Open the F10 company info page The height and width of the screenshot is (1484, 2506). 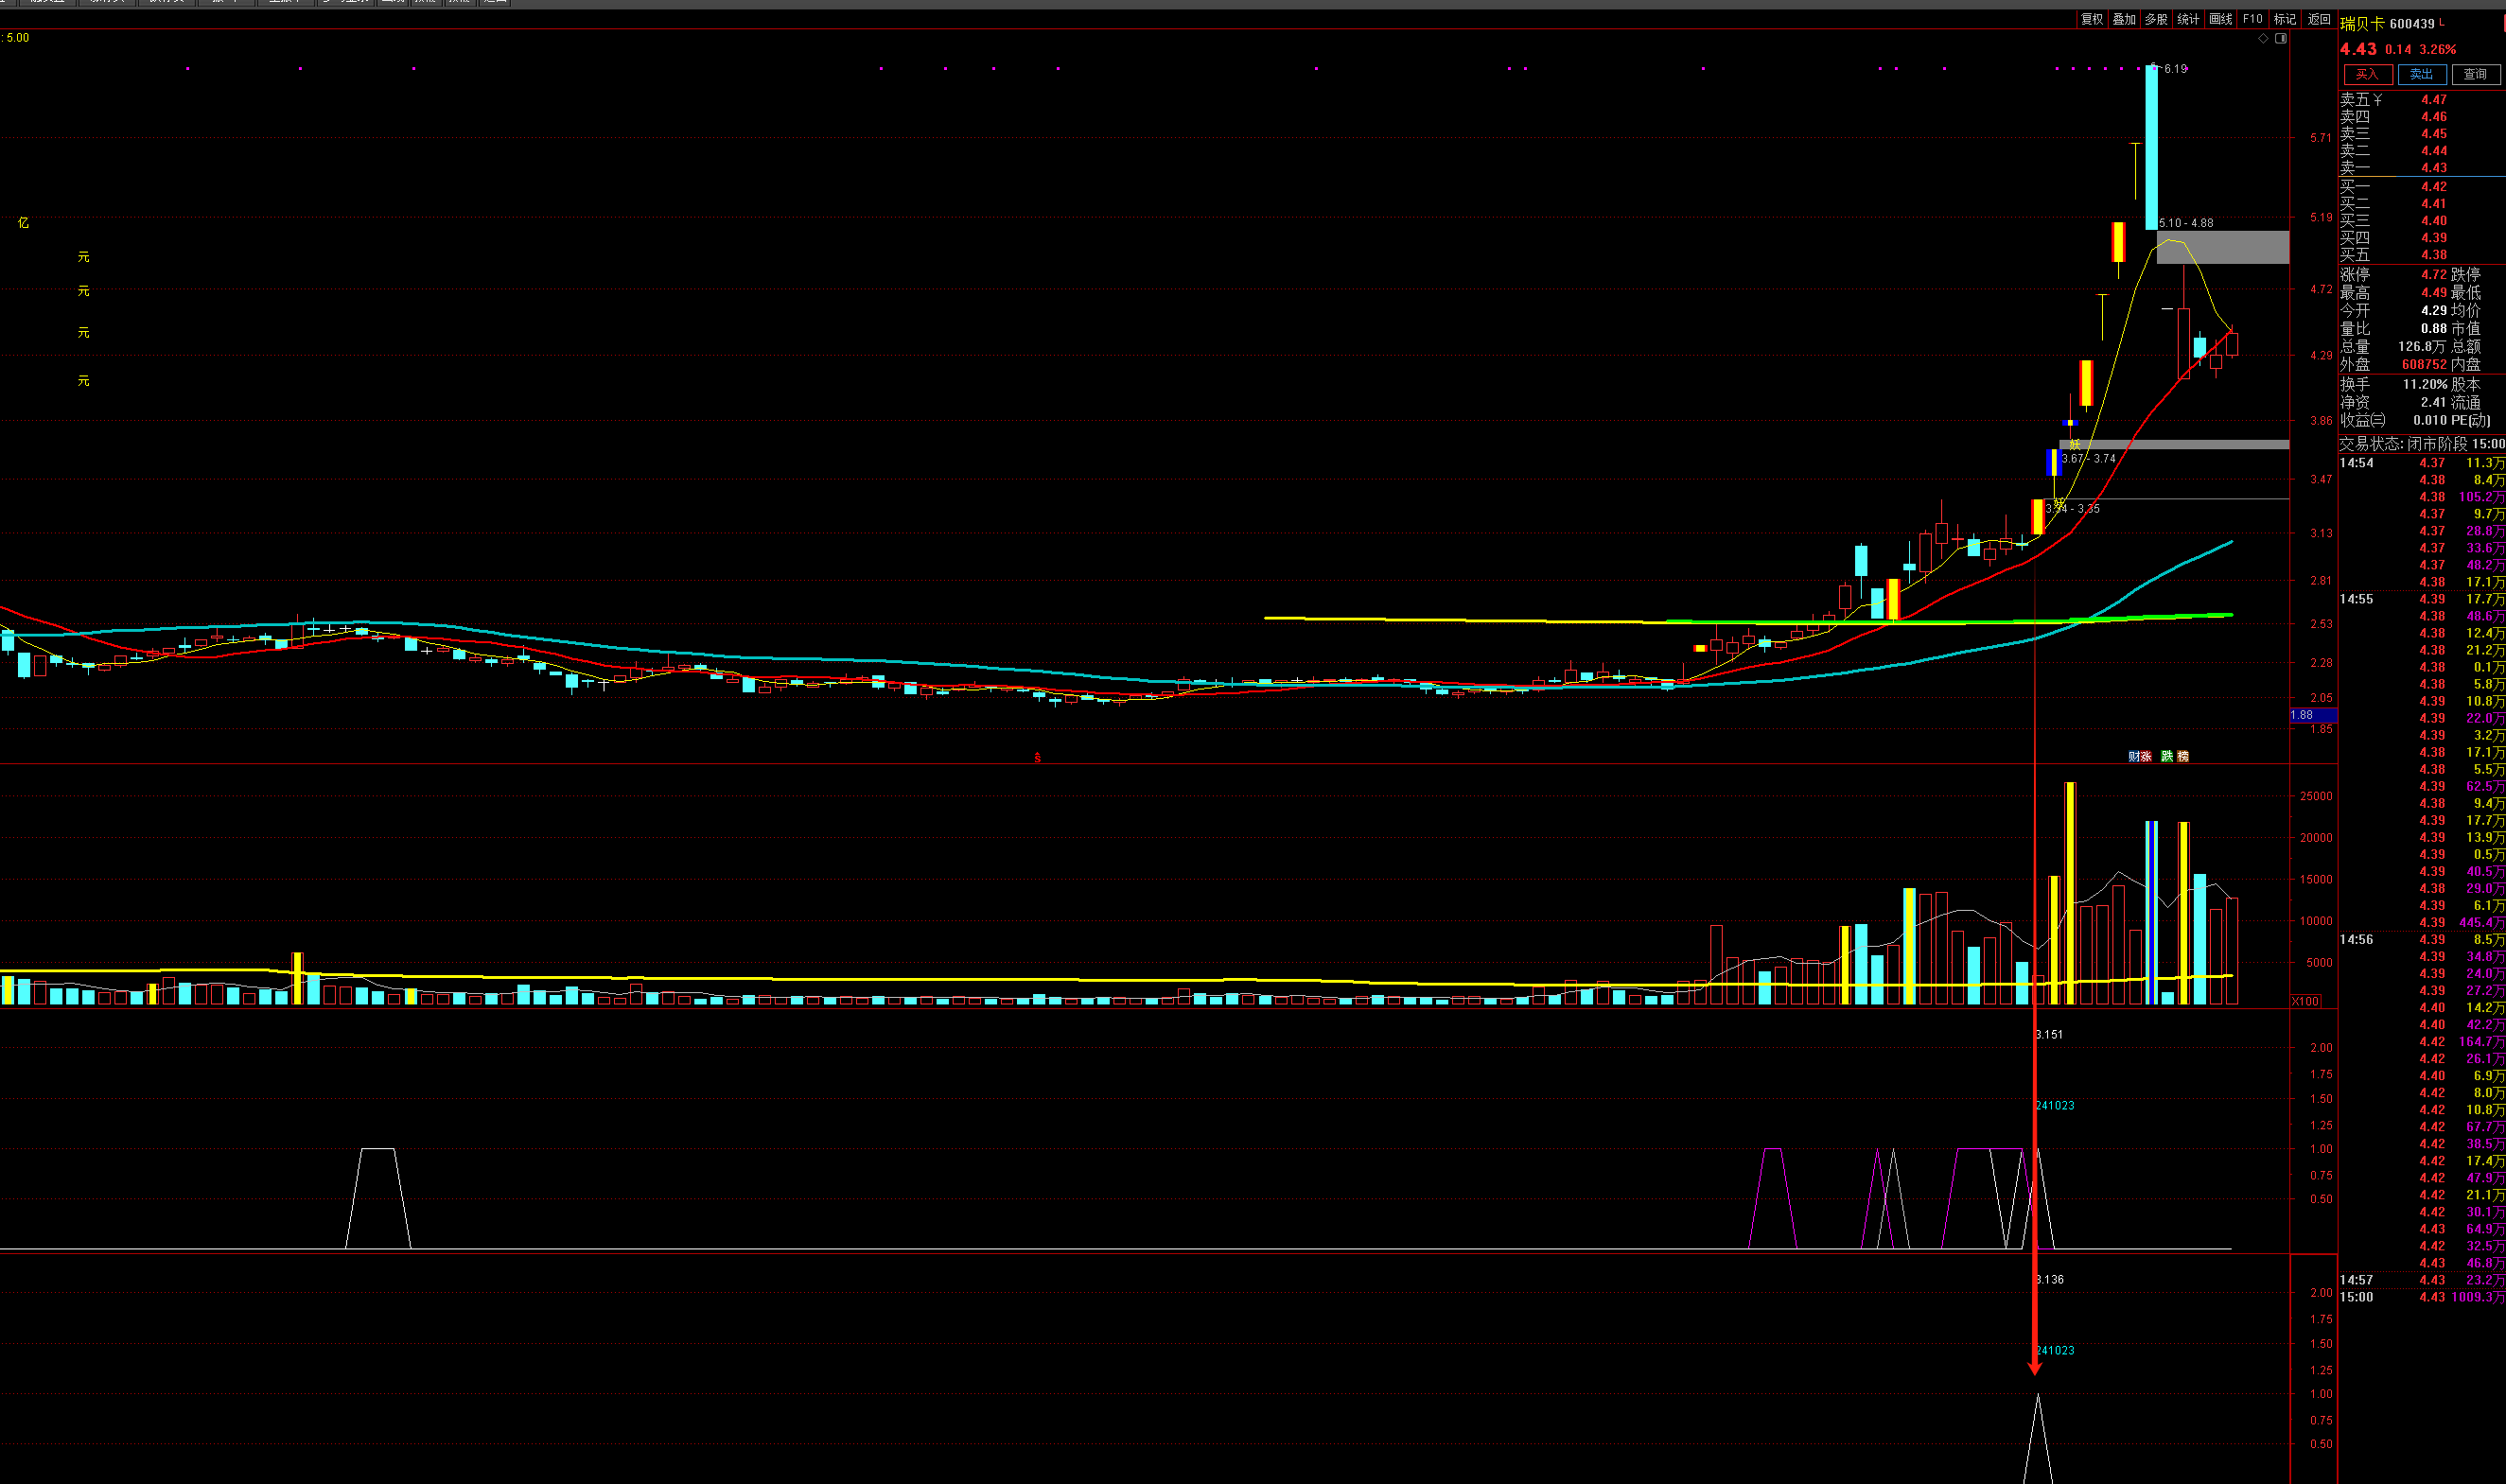[2252, 19]
